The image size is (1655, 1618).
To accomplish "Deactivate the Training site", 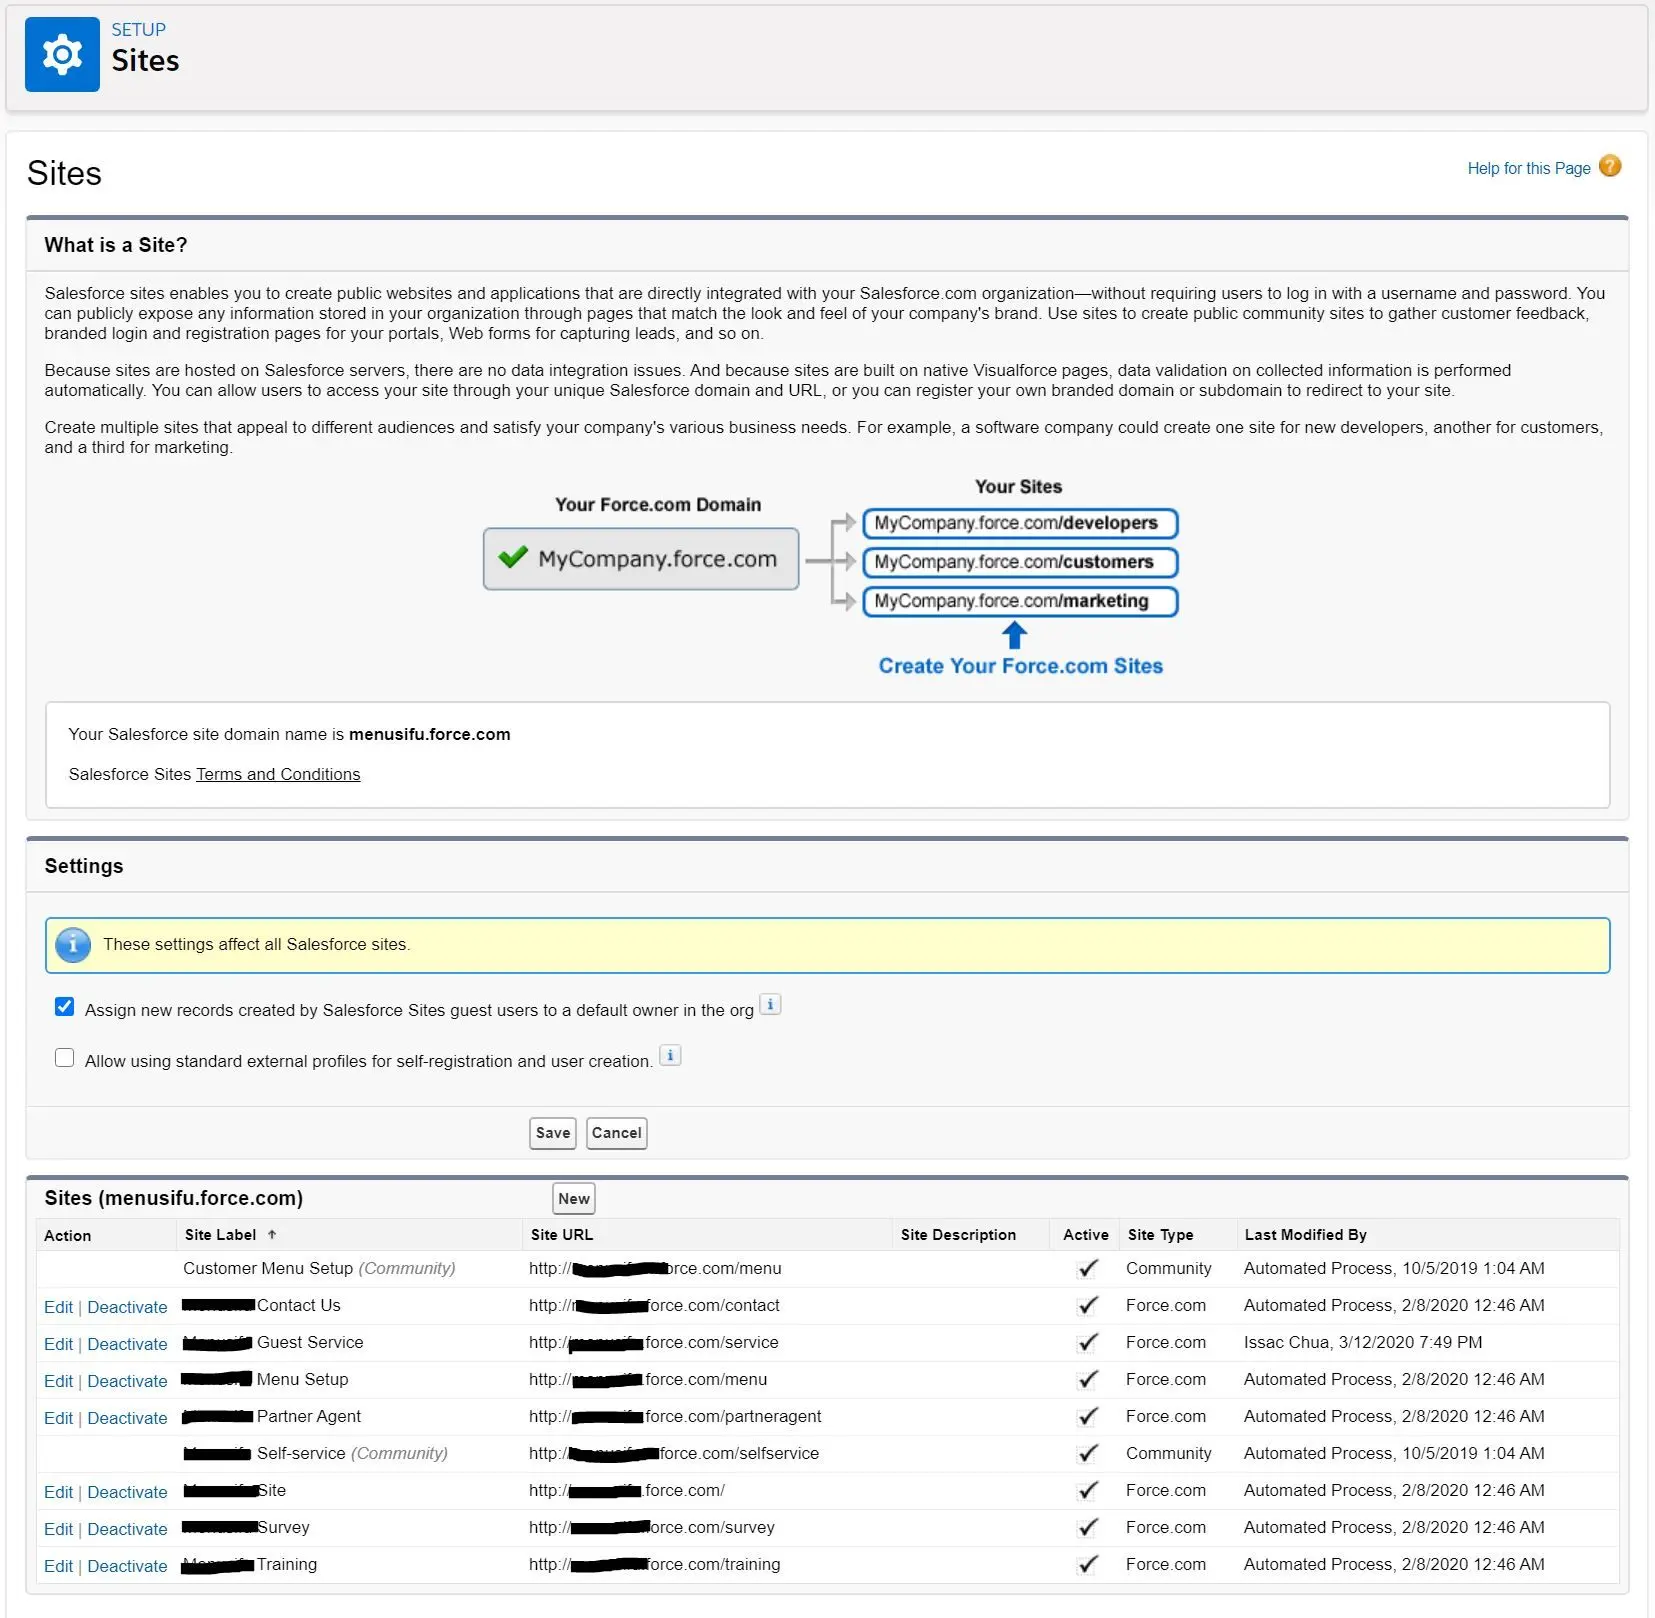I will point(127,1566).
